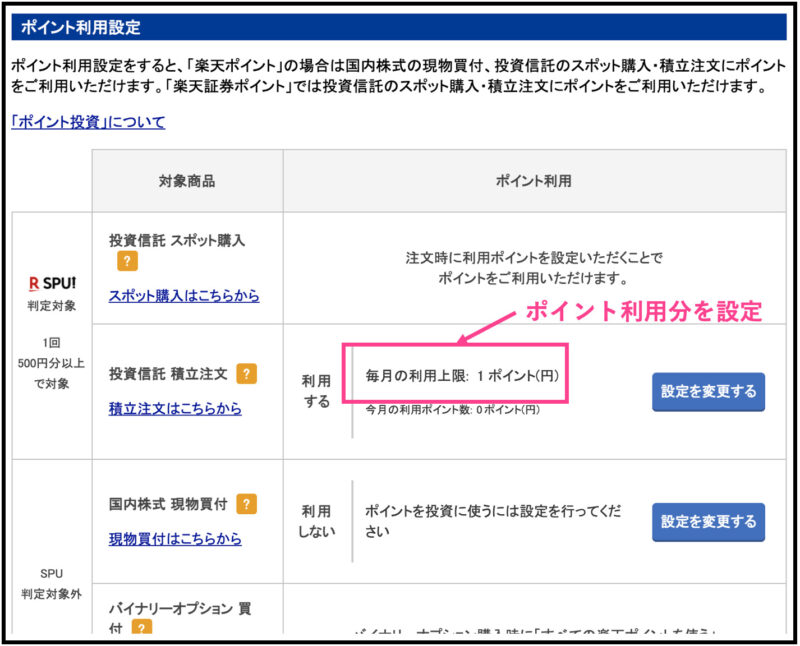The image size is (800, 646).
Task: Click the 1回 500円分以上で対象 note
Action: (x=51, y=363)
